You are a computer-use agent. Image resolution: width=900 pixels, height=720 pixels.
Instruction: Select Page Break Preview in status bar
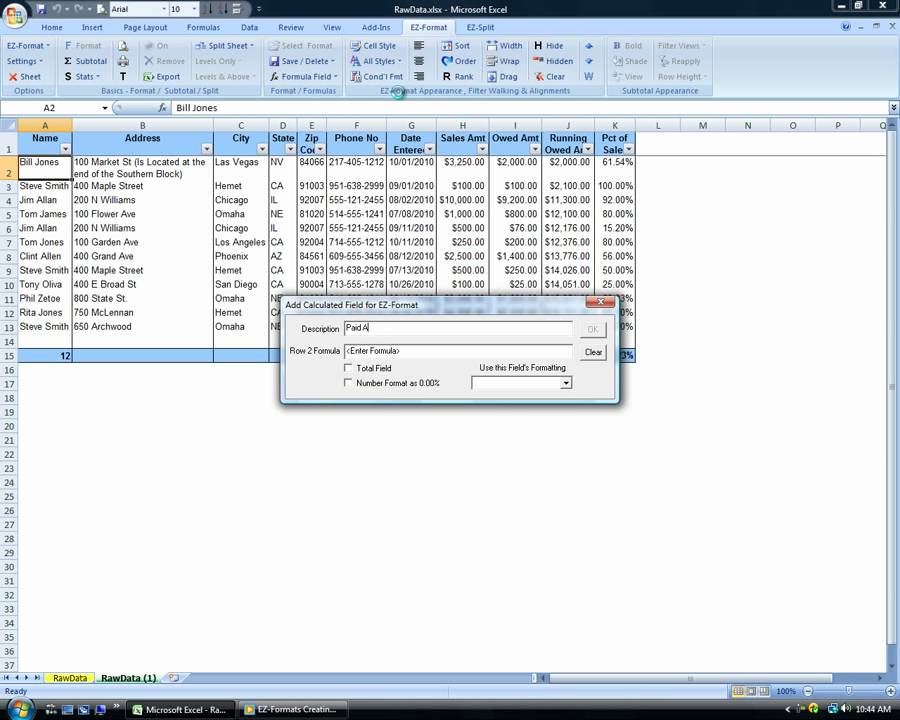tap(763, 691)
